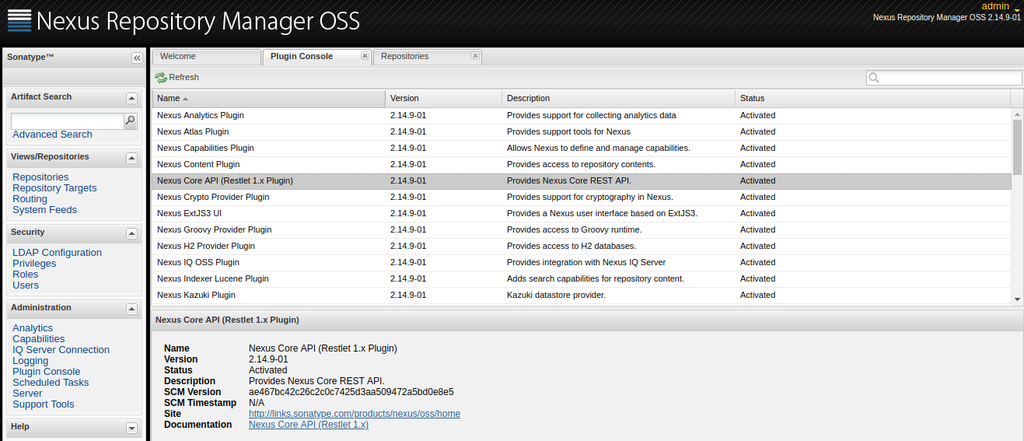This screenshot has height=441, width=1024.
Task: Open the Privileges link
Action: coord(34,263)
